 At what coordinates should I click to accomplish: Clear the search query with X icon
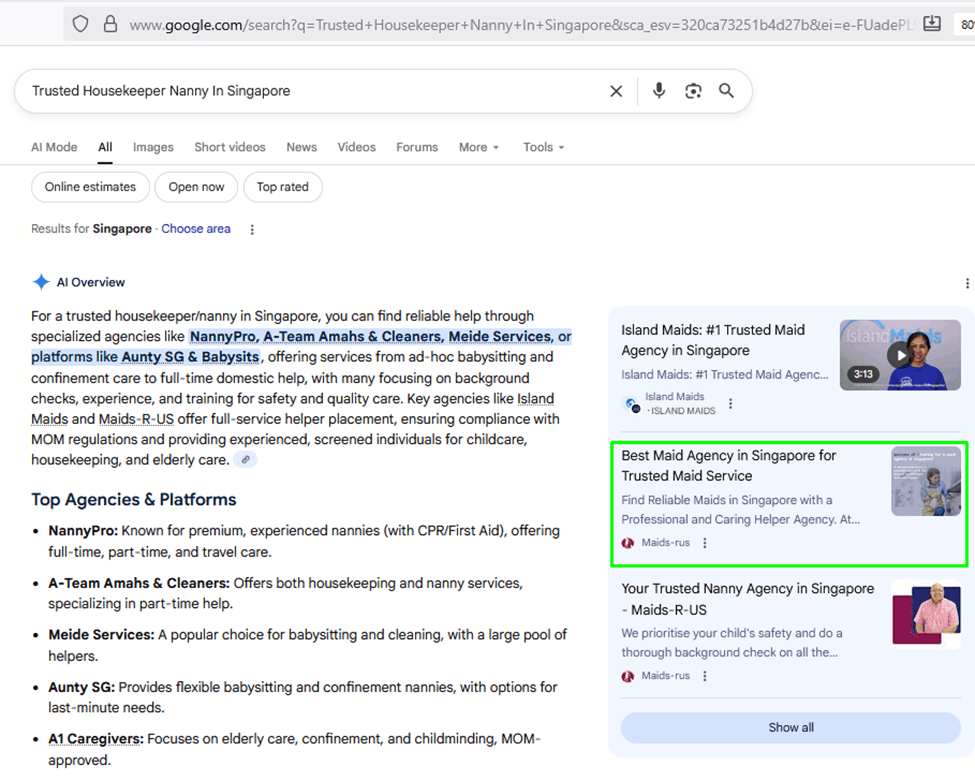click(x=616, y=91)
